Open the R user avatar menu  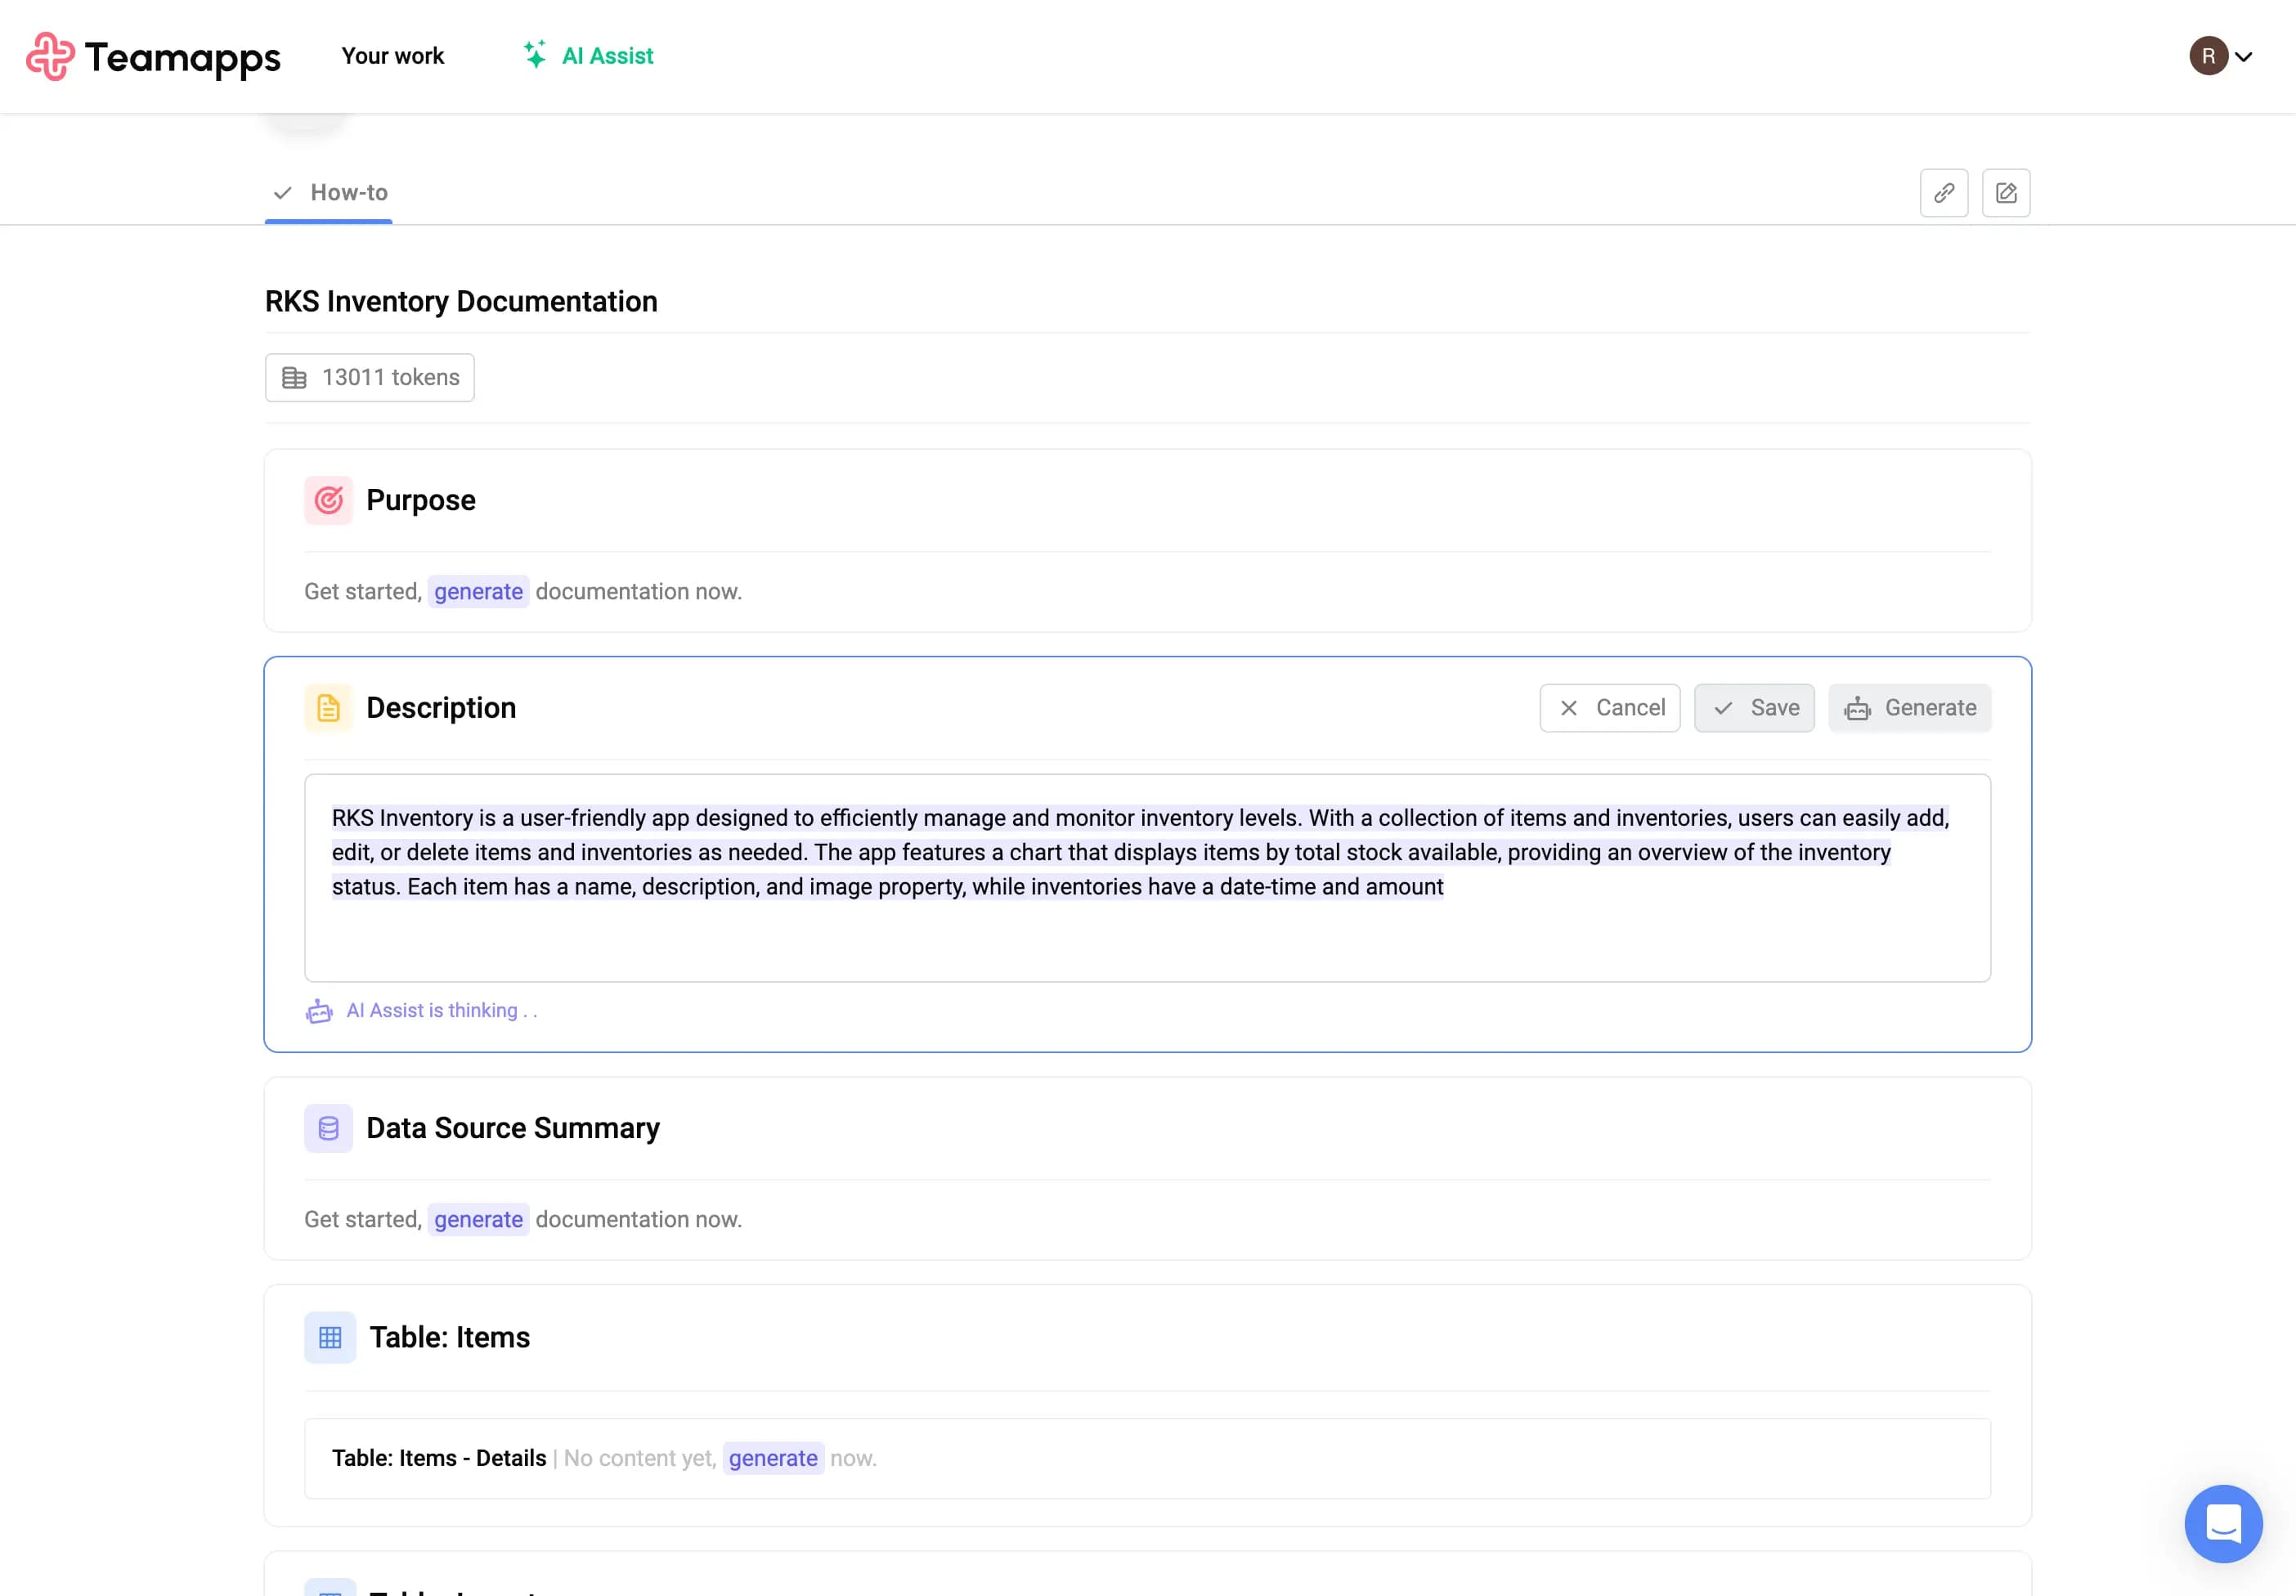(2208, 56)
